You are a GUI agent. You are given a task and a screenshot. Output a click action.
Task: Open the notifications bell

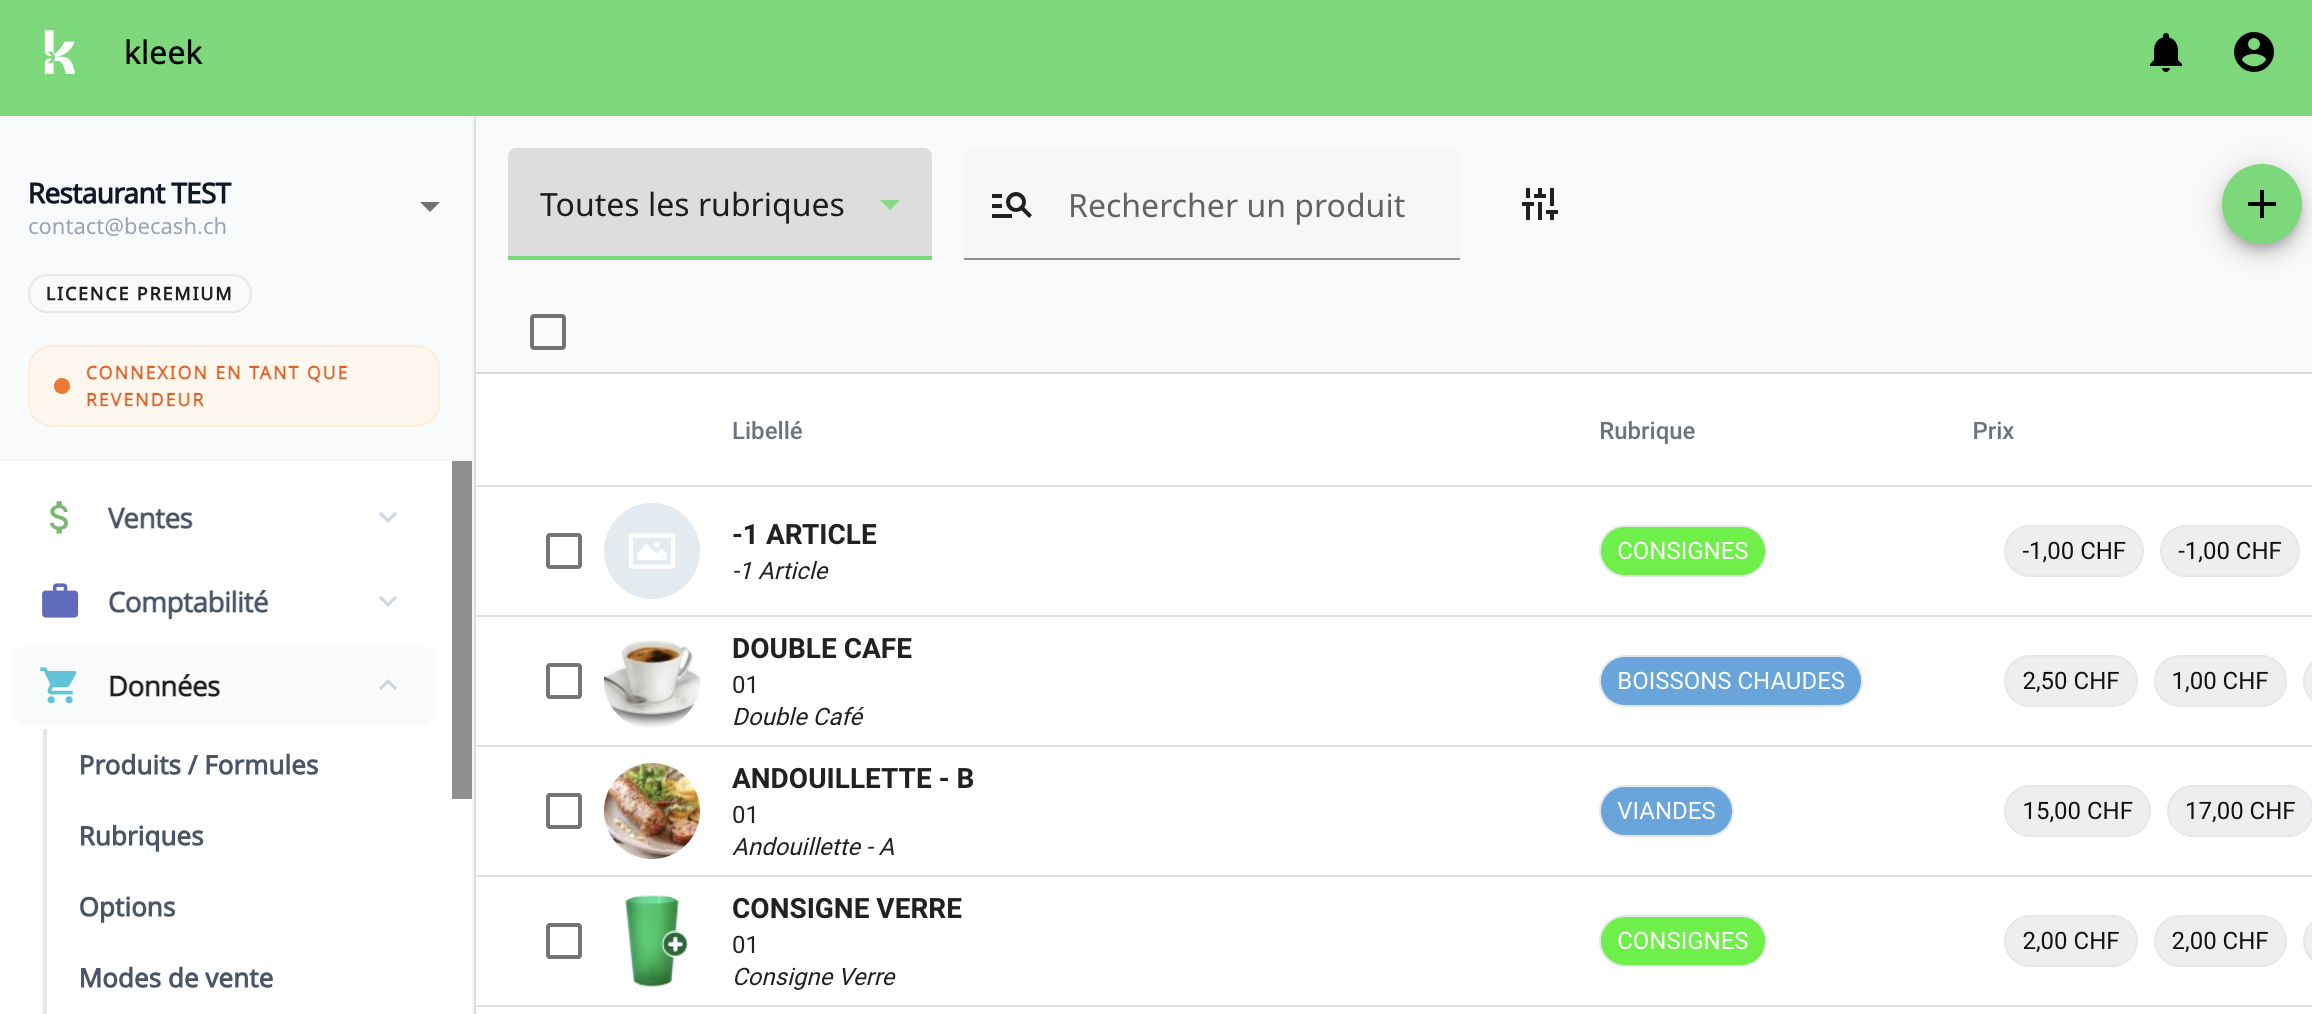(x=2165, y=52)
